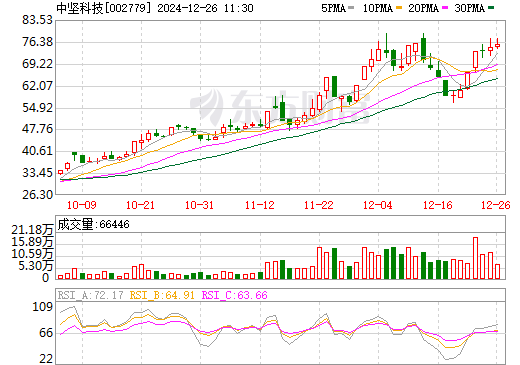Image resolution: width=520 pixels, height=365 pixels.
Task: Click the rightmost red volume bar
Action: (x=497, y=271)
